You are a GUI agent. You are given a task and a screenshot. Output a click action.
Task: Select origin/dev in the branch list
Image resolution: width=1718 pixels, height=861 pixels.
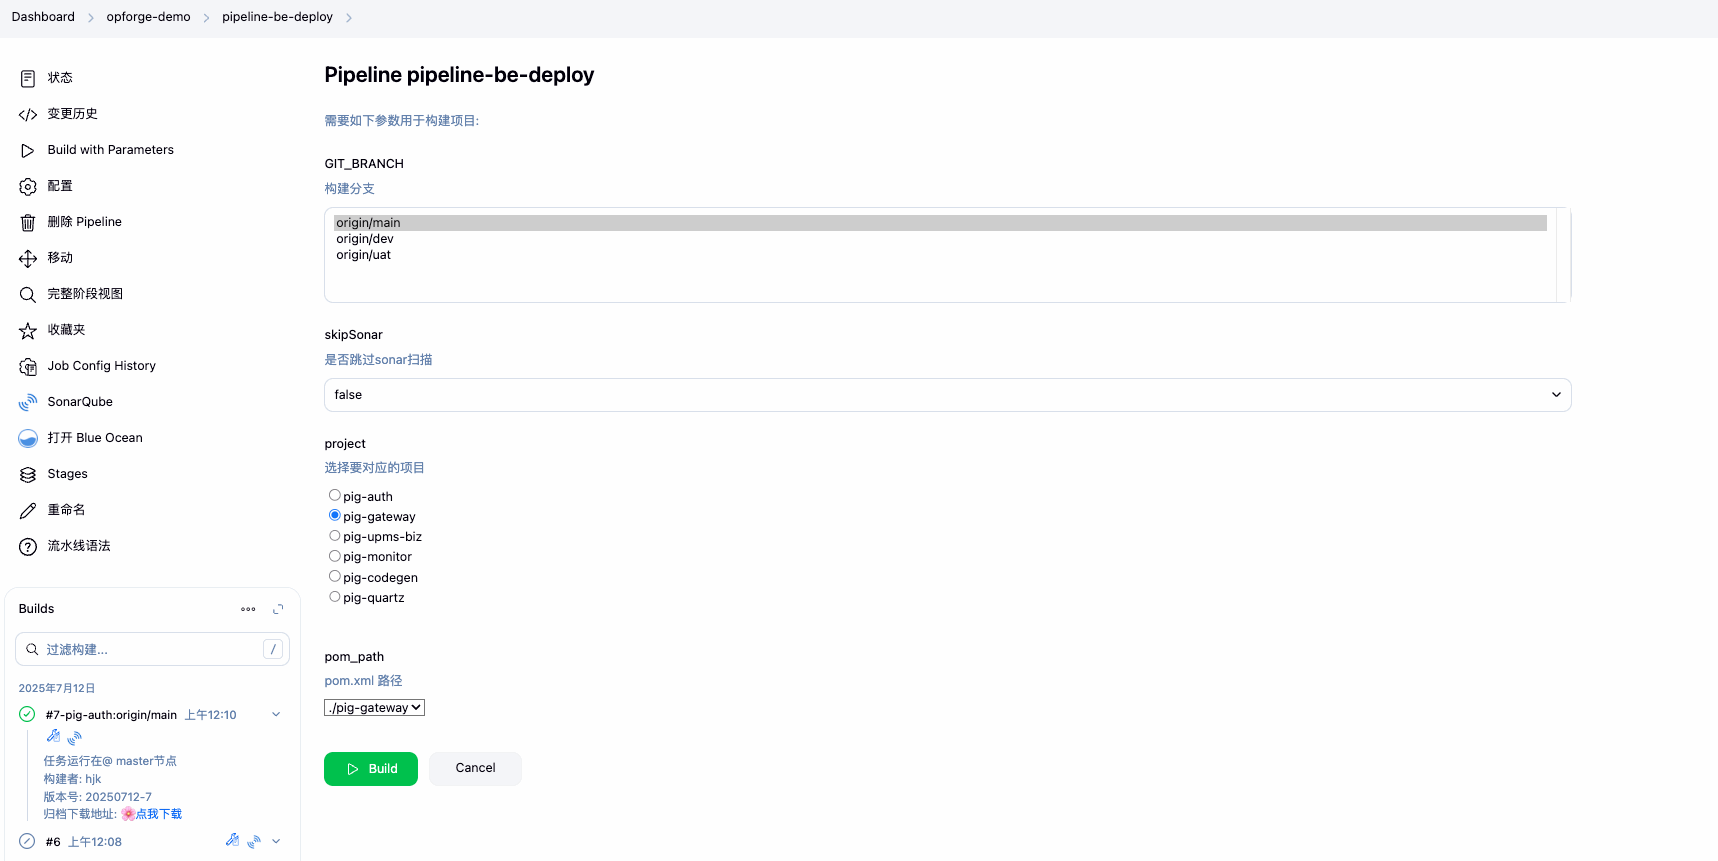[365, 239]
